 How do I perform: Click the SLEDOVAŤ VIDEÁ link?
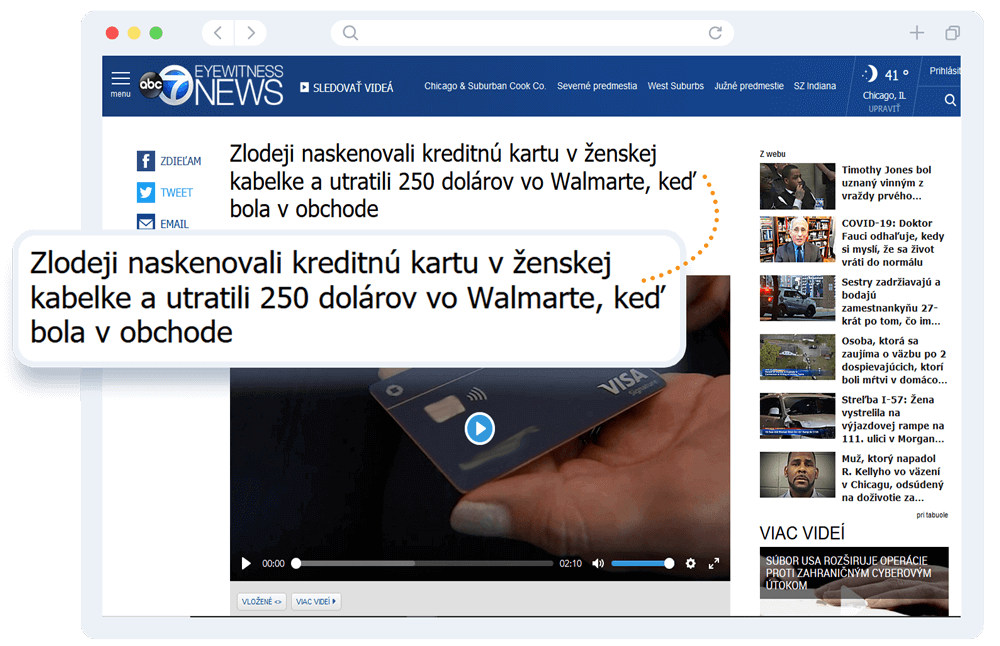(347, 87)
